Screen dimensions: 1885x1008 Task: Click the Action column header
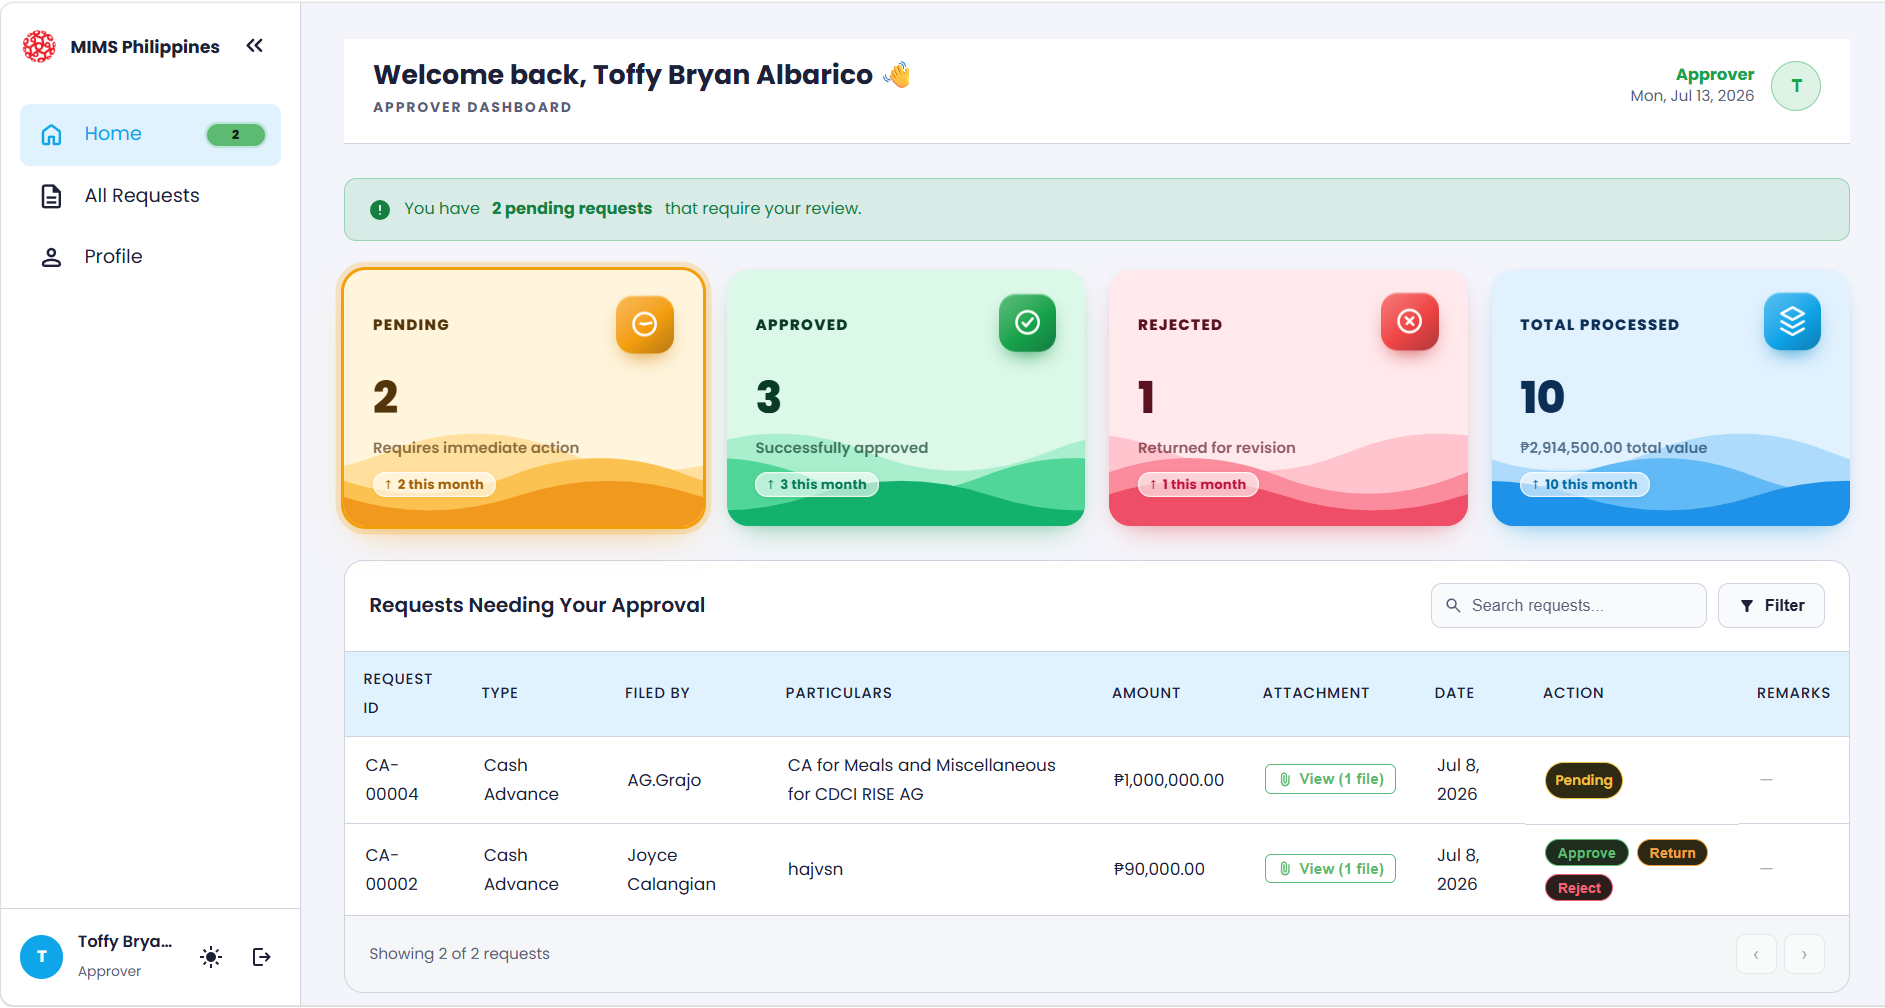pyautogui.click(x=1573, y=694)
